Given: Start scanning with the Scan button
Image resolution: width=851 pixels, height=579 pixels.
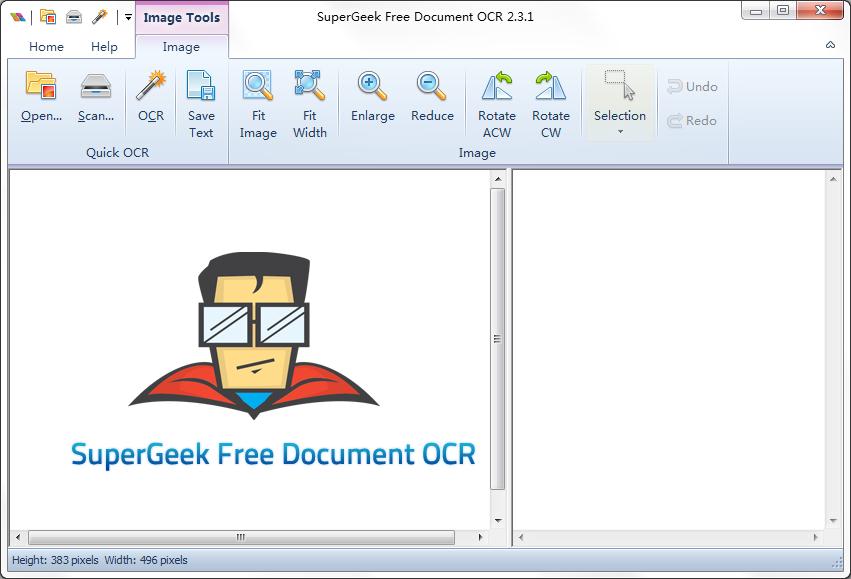Looking at the screenshot, I should coord(96,98).
